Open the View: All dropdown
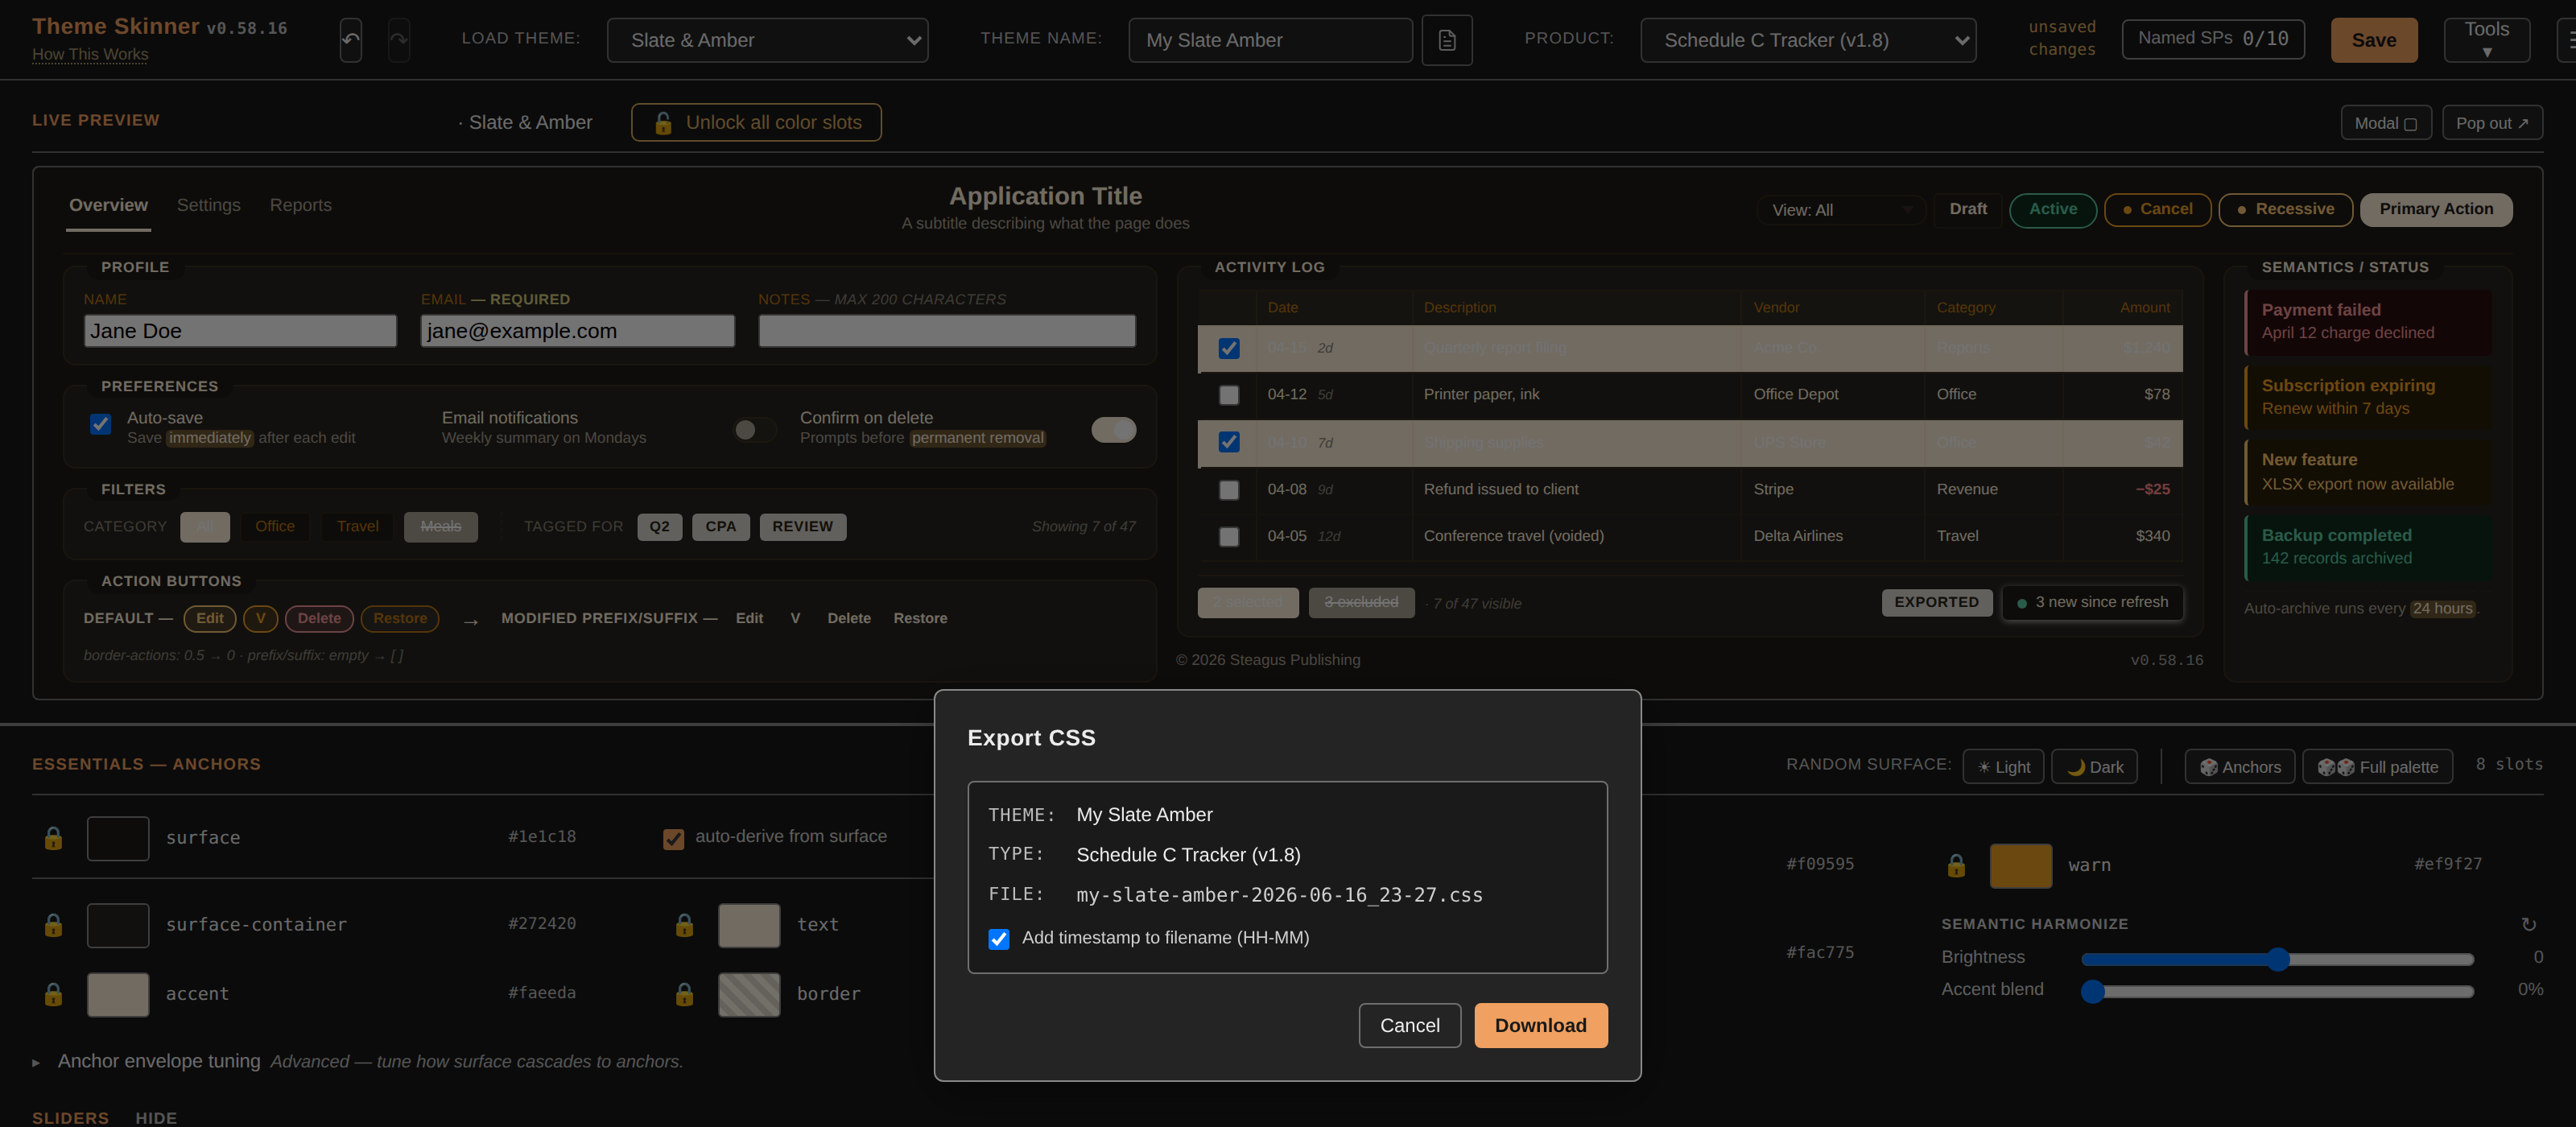The height and width of the screenshot is (1127, 2576). [x=1840, y=210]
